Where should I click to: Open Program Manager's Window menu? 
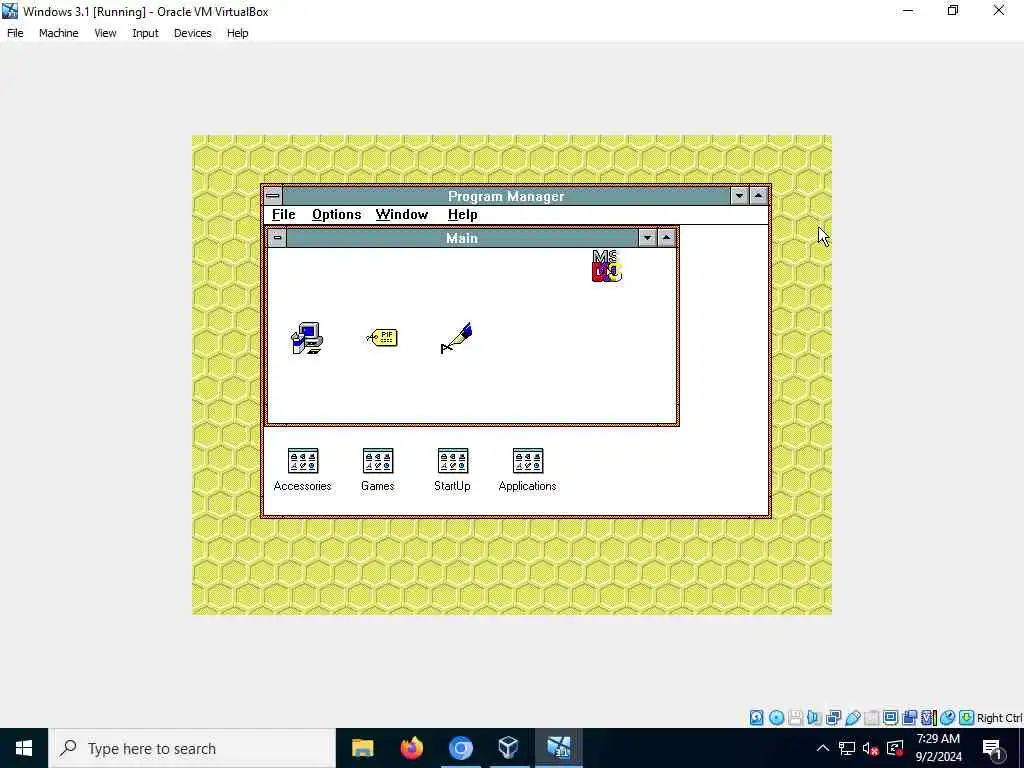(402, 215)
